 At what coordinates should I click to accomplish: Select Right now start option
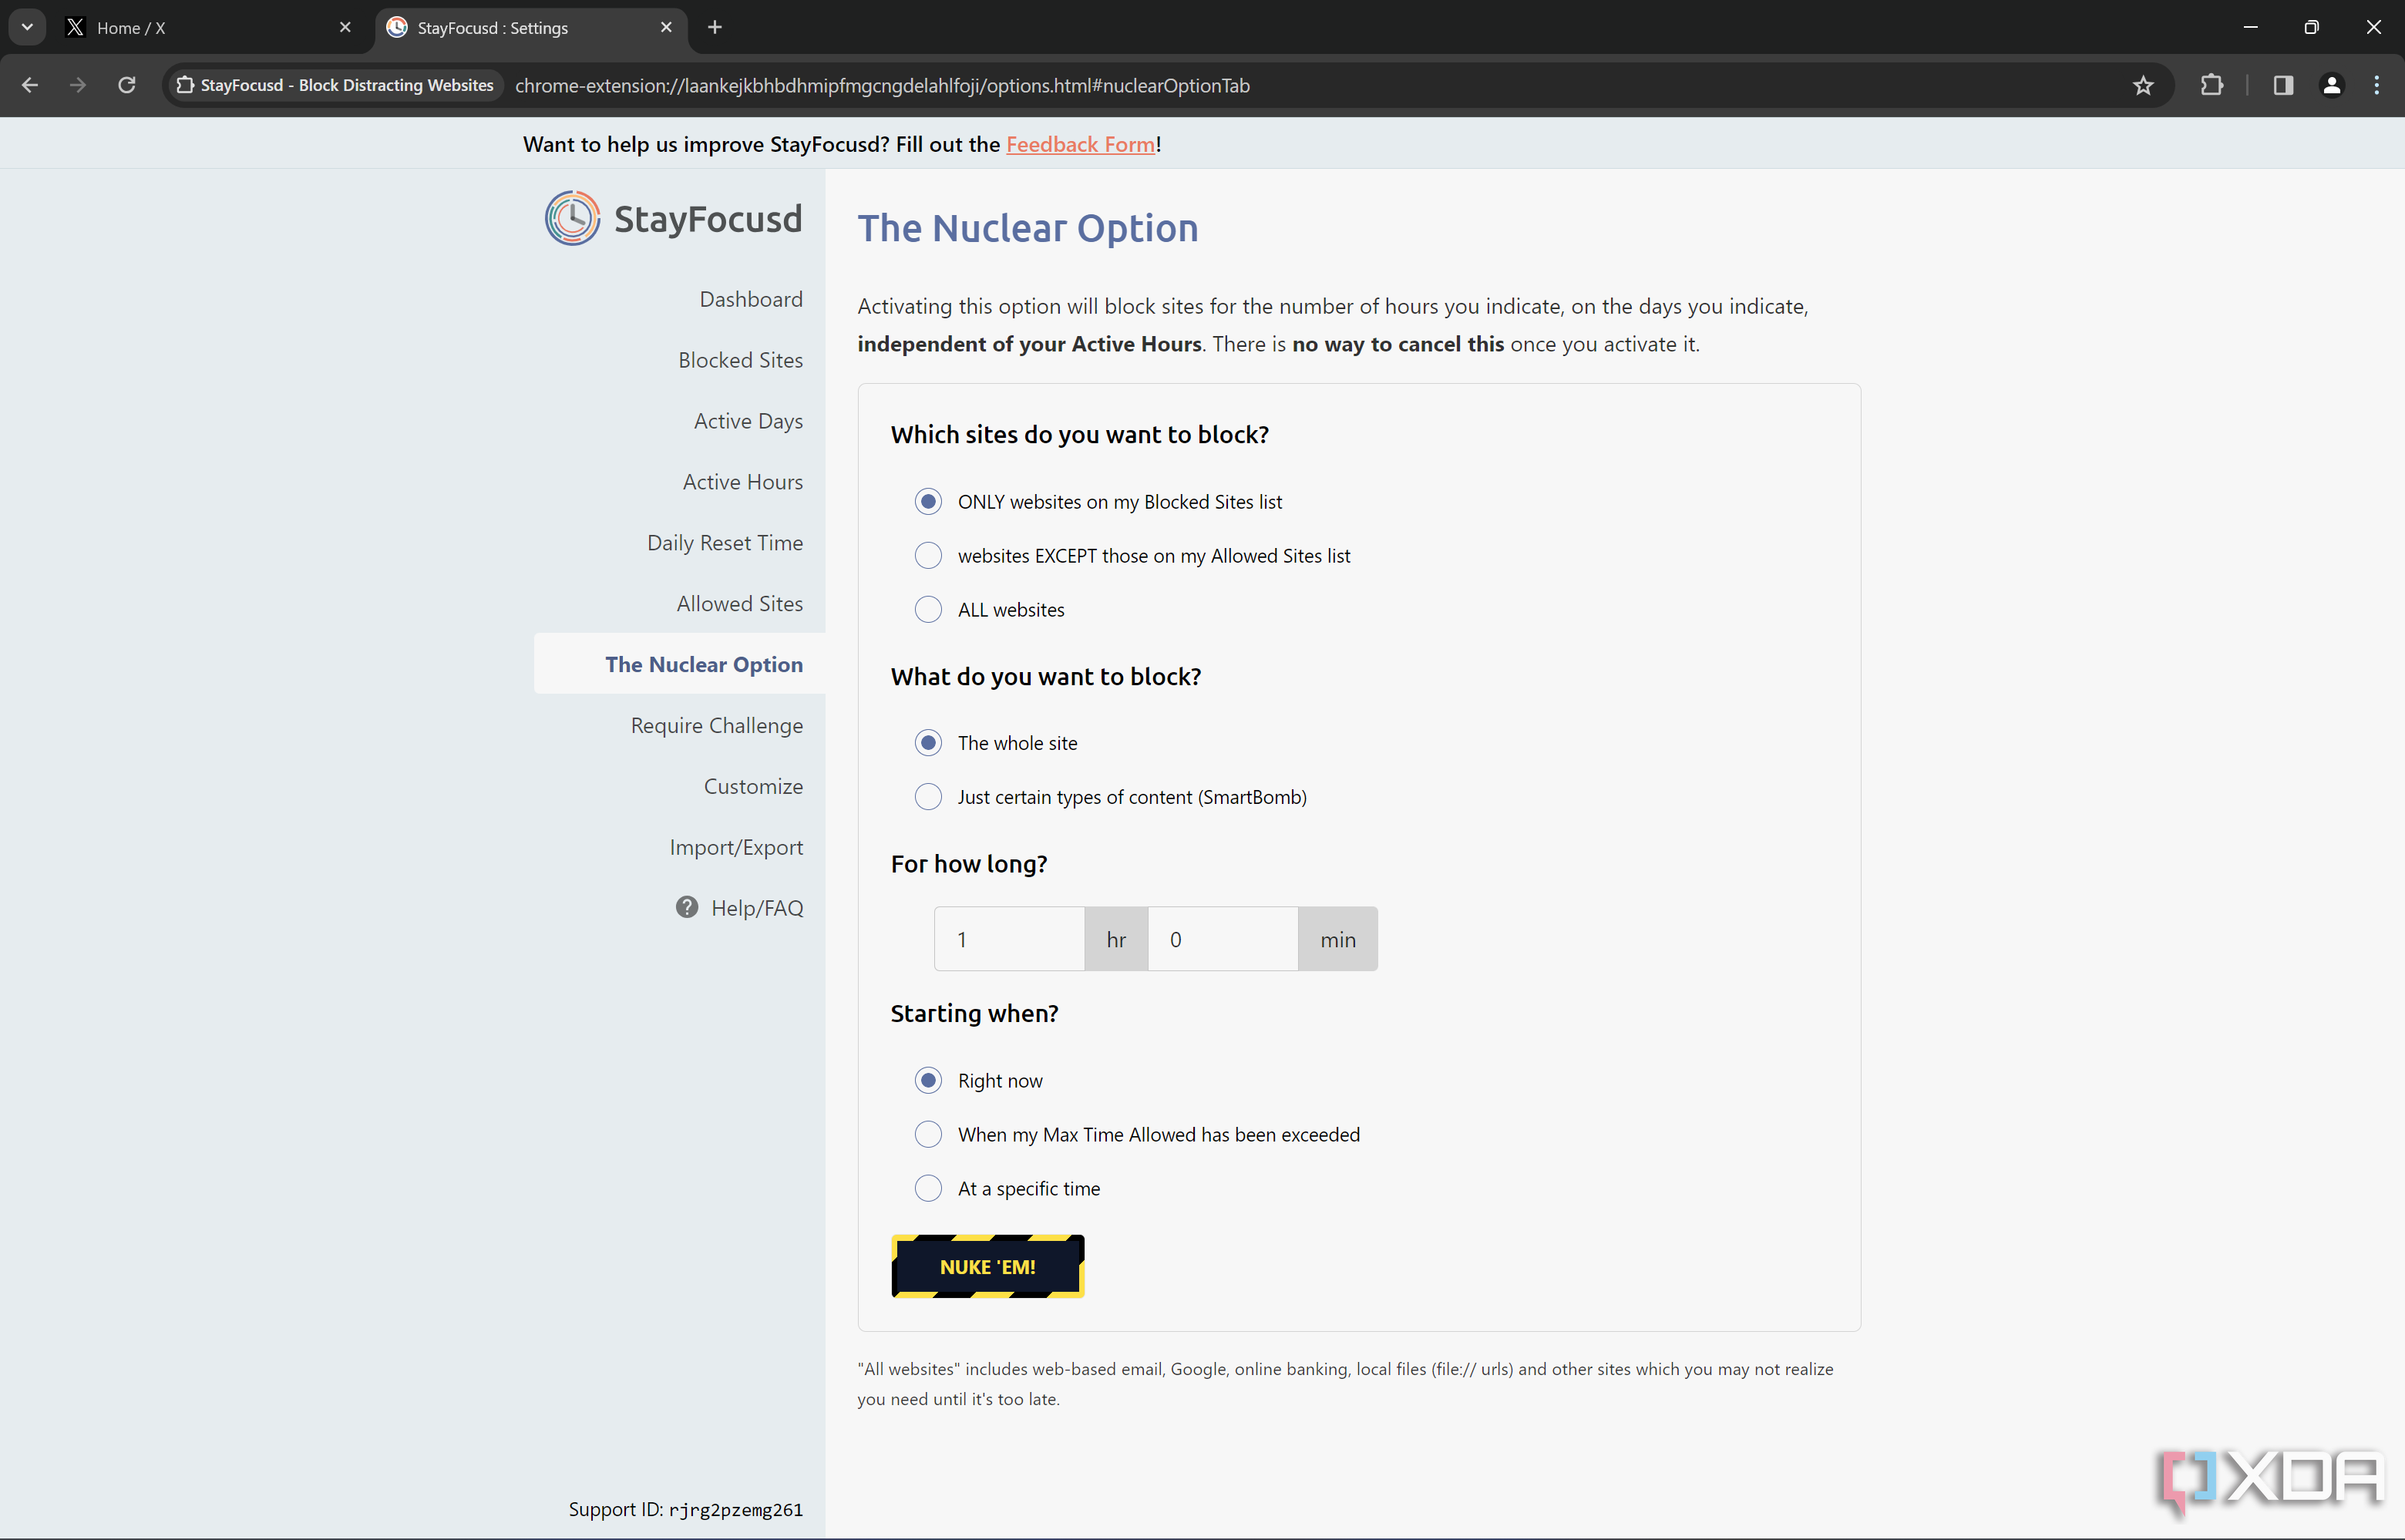[928, 1080]
